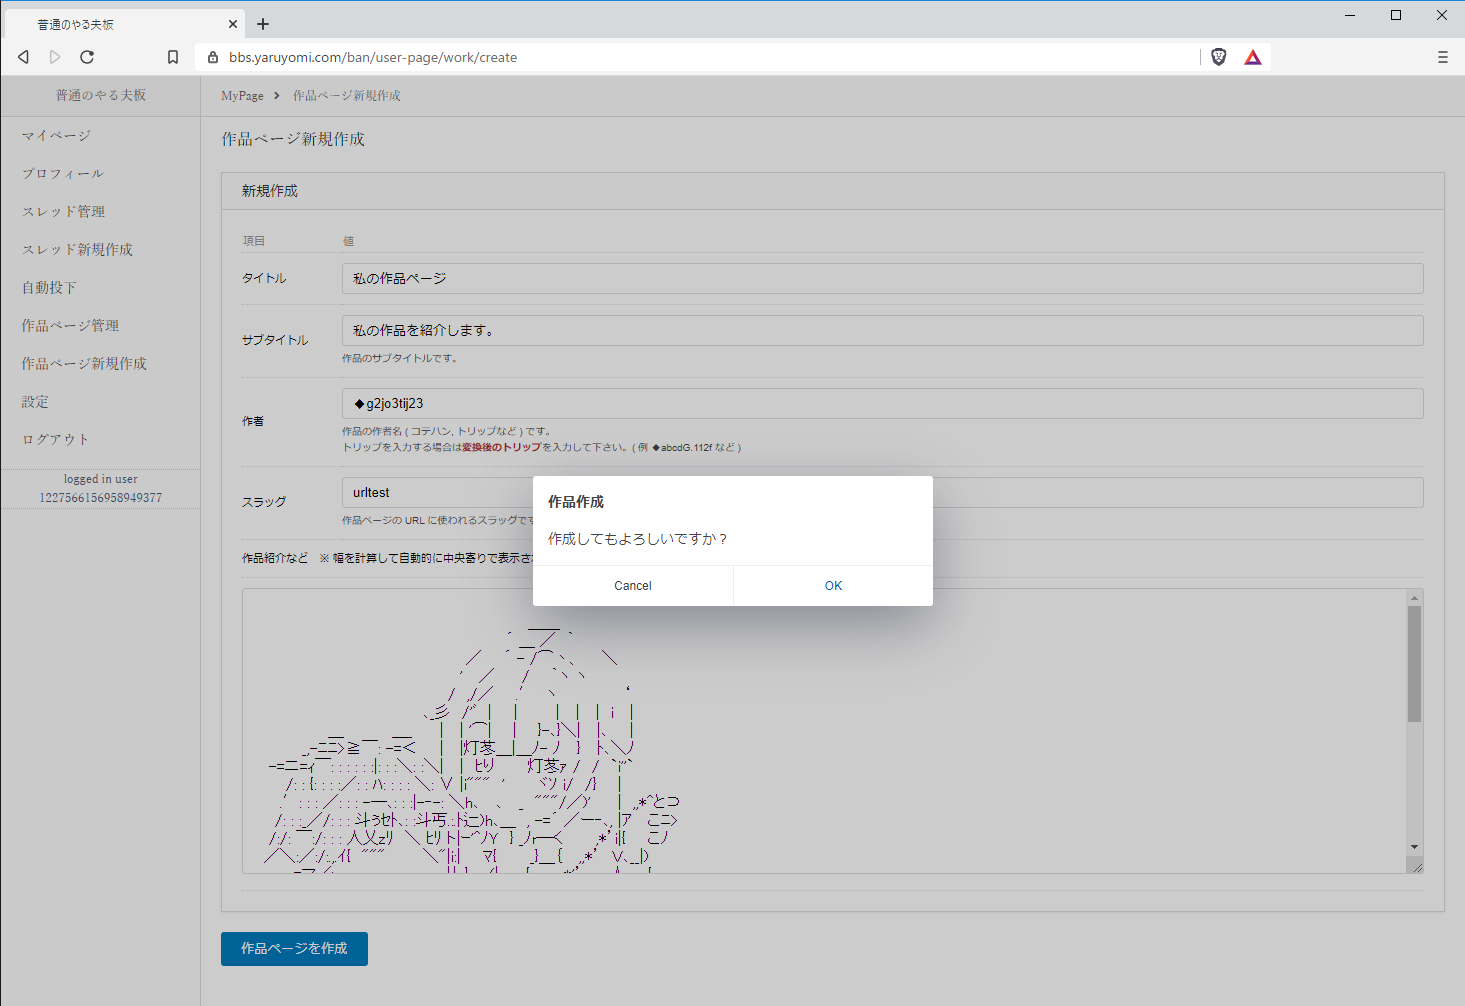1465x1006 pixels.
Task: Click the MyPage breadcrumb link
Action: coord(242,96)
